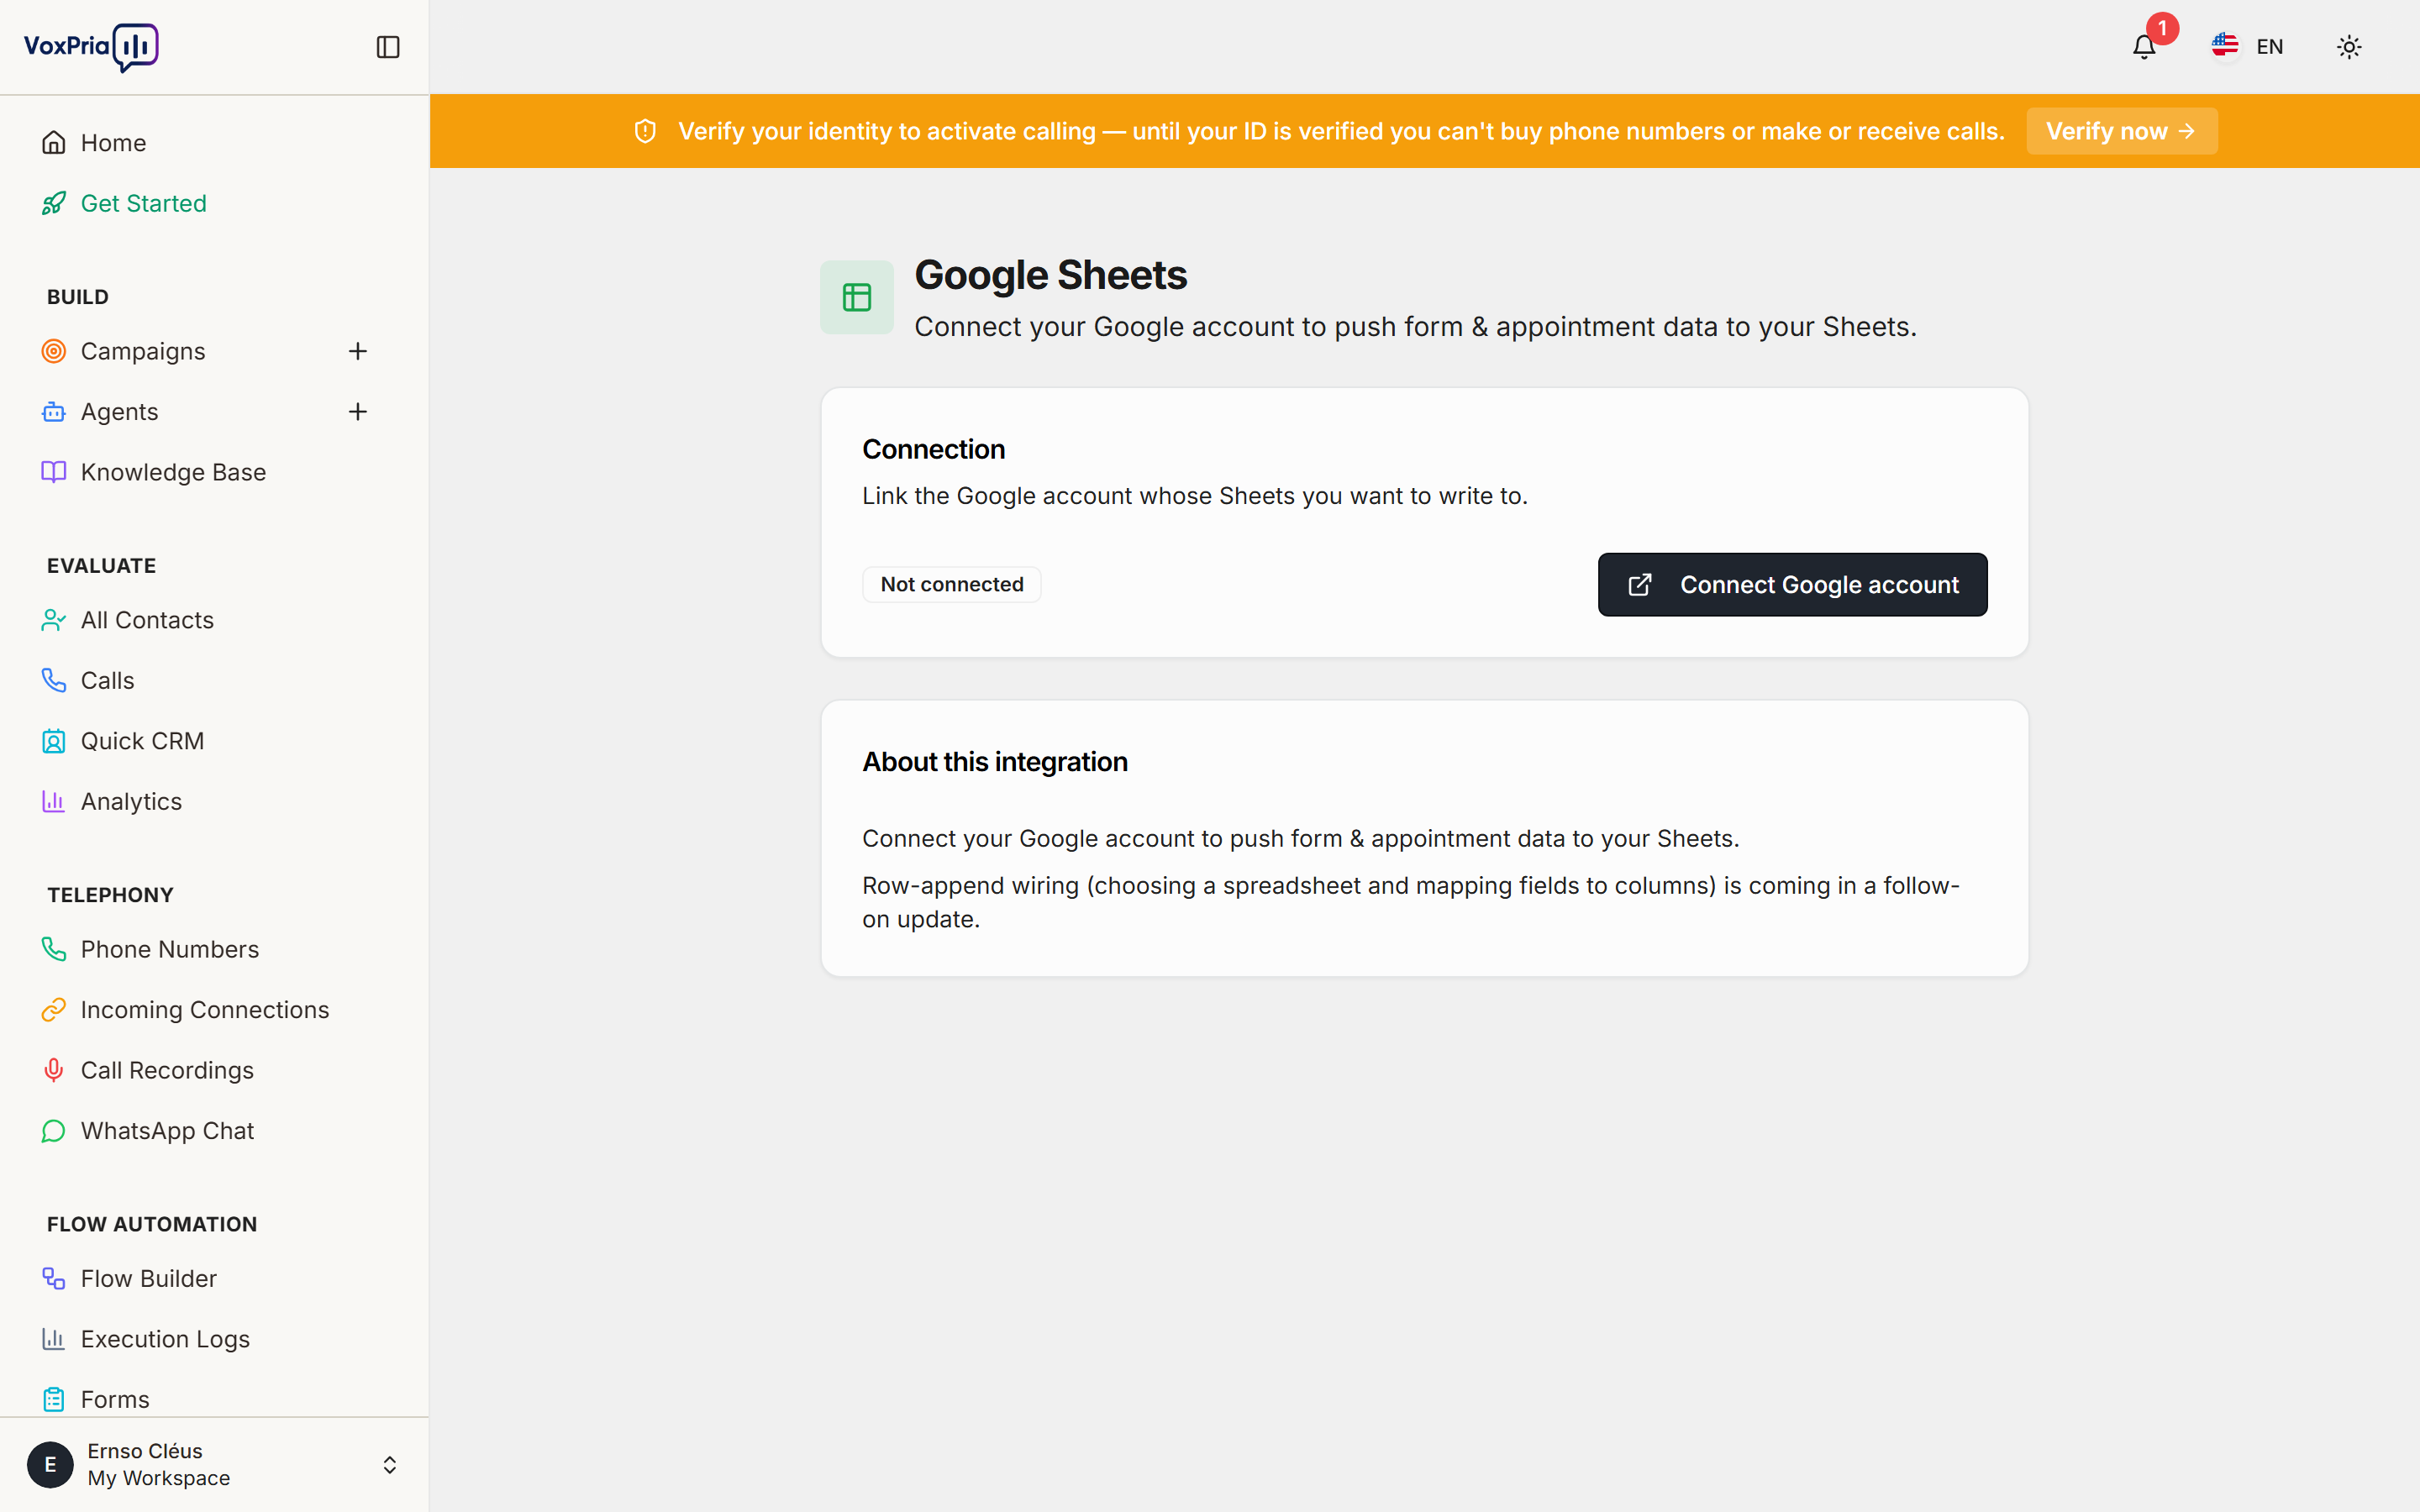Click the Get Started rocket icon
Screen dimensions: 2420x1512
pos(54,203)
